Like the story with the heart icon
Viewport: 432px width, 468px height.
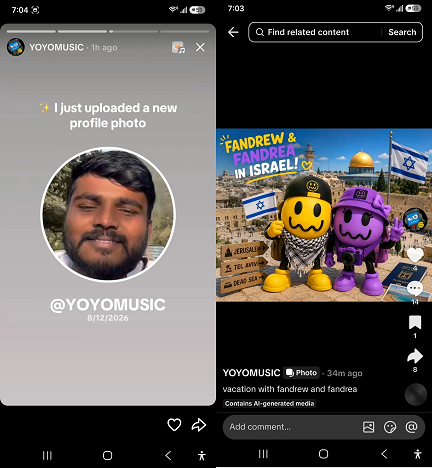[x=174, y=425]
